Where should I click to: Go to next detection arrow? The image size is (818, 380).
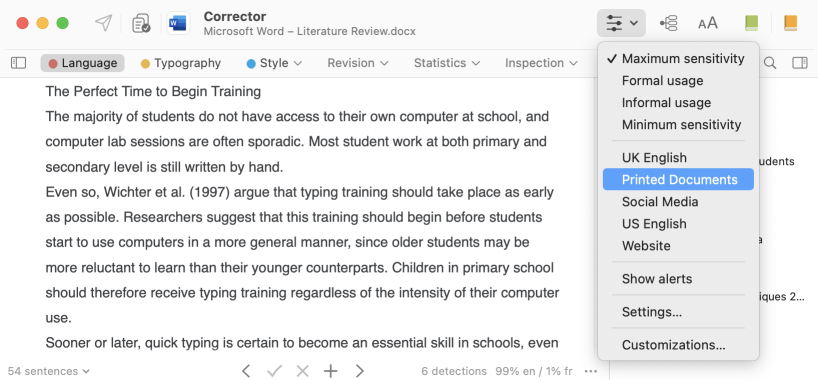(359, 371)
